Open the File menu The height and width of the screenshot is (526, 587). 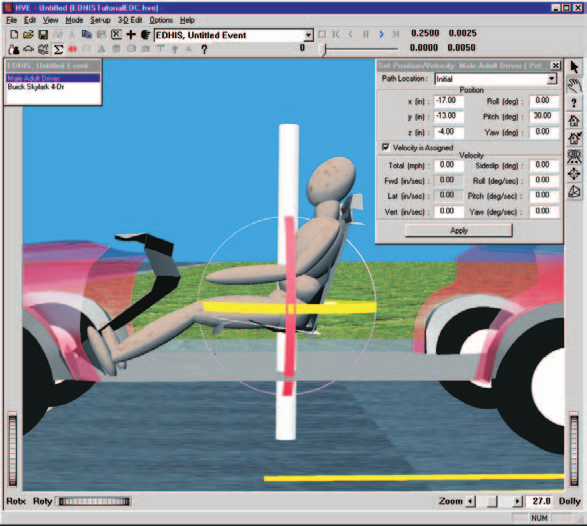pos(12,20)
